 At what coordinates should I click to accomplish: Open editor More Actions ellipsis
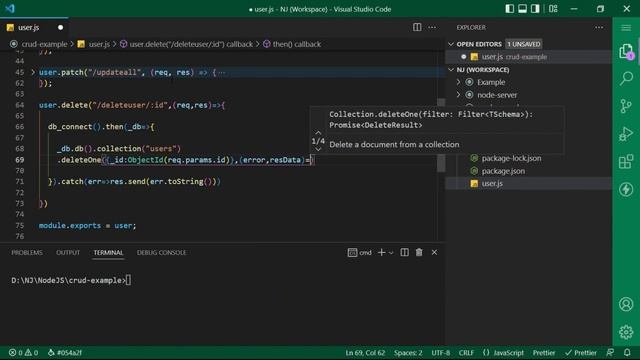point(432,27)
